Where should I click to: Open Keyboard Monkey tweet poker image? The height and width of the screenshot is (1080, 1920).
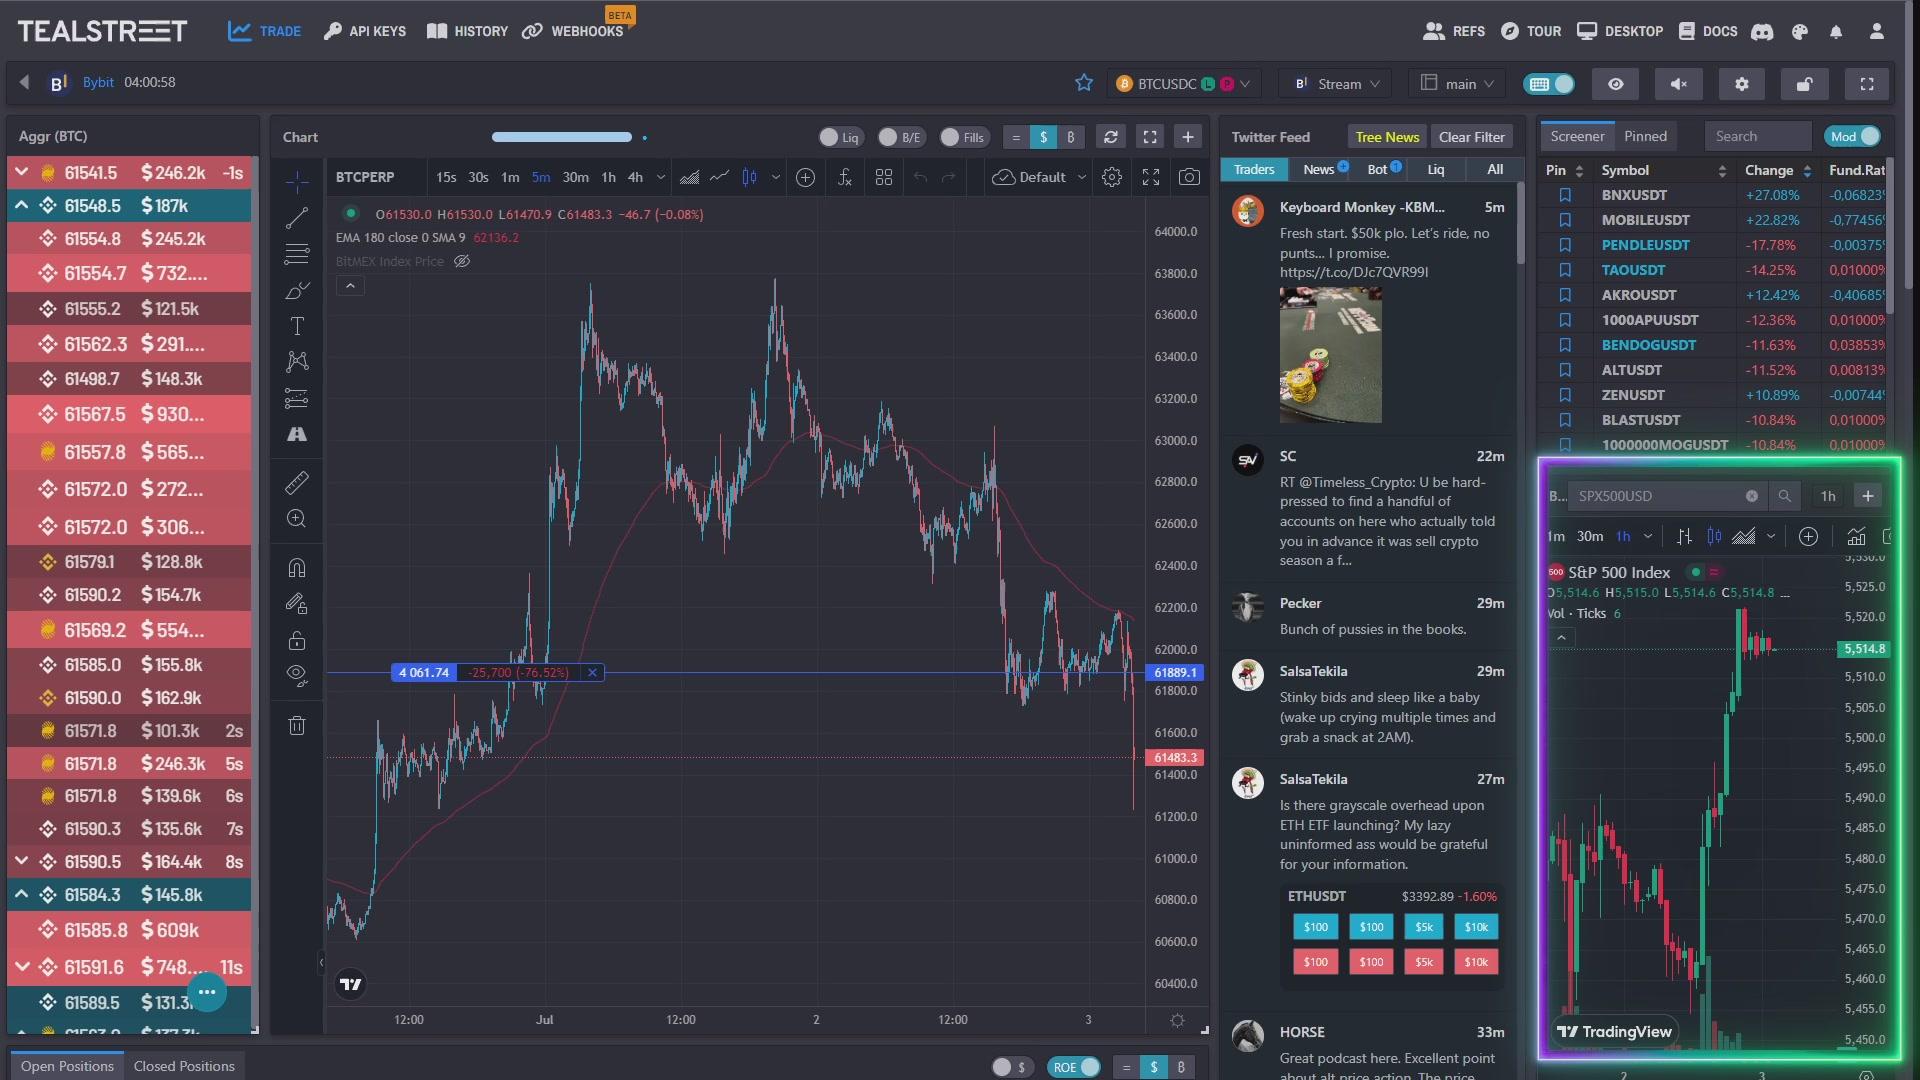coord(1330,355)
